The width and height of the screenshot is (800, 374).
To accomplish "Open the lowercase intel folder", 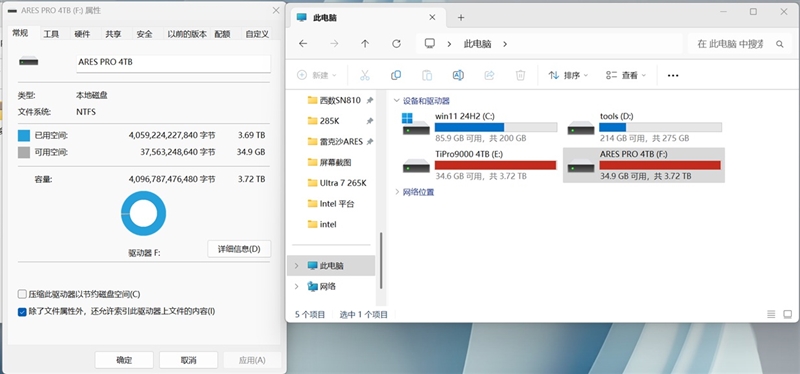I will (x=322, y=224).
